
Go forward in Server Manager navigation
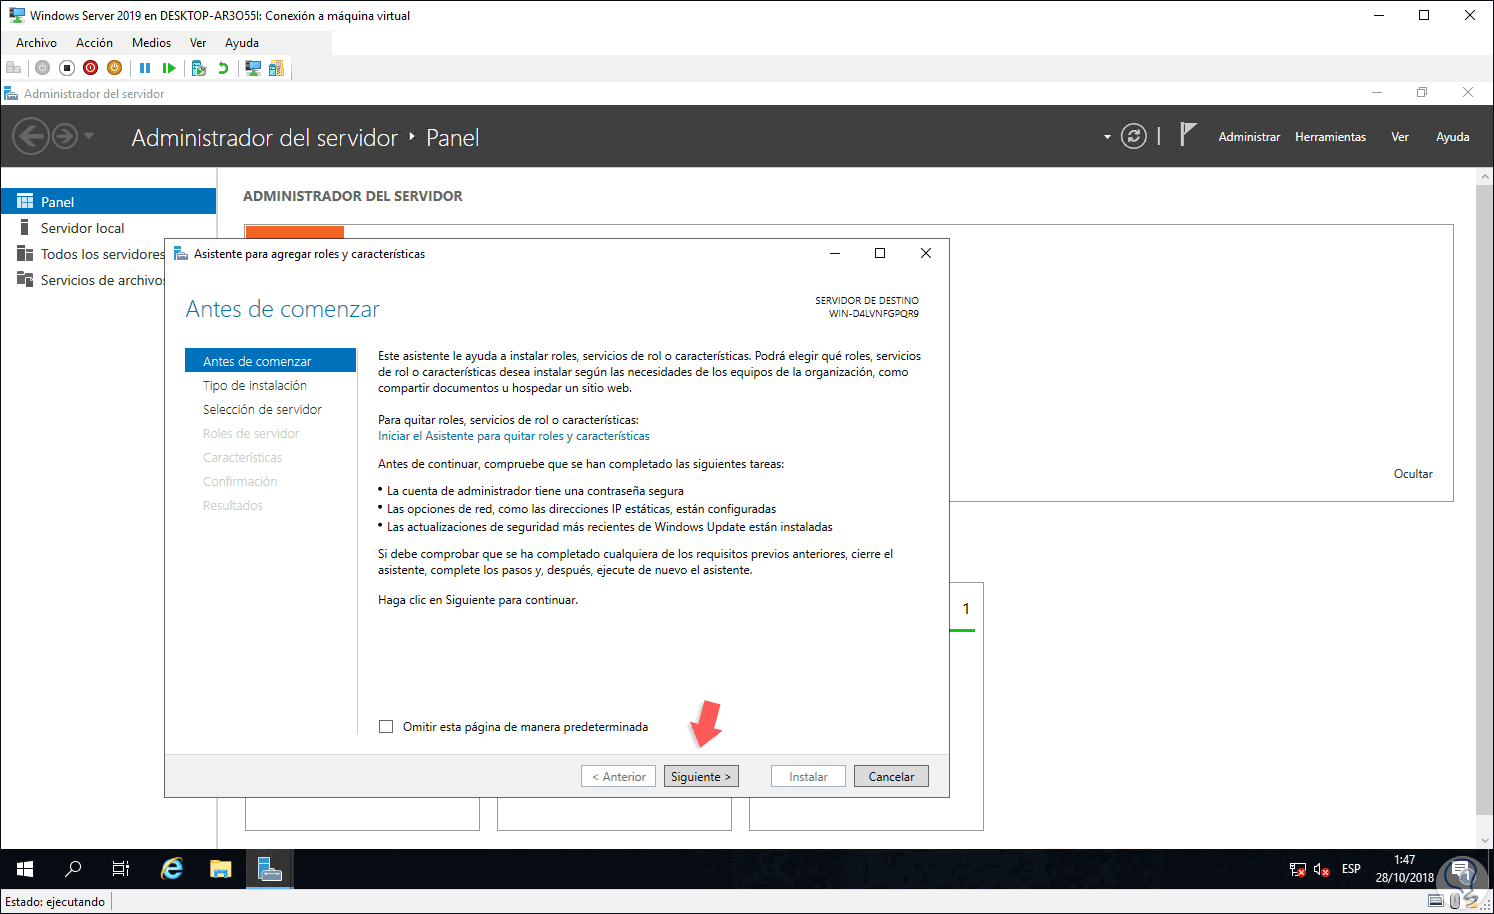point(65,136)
